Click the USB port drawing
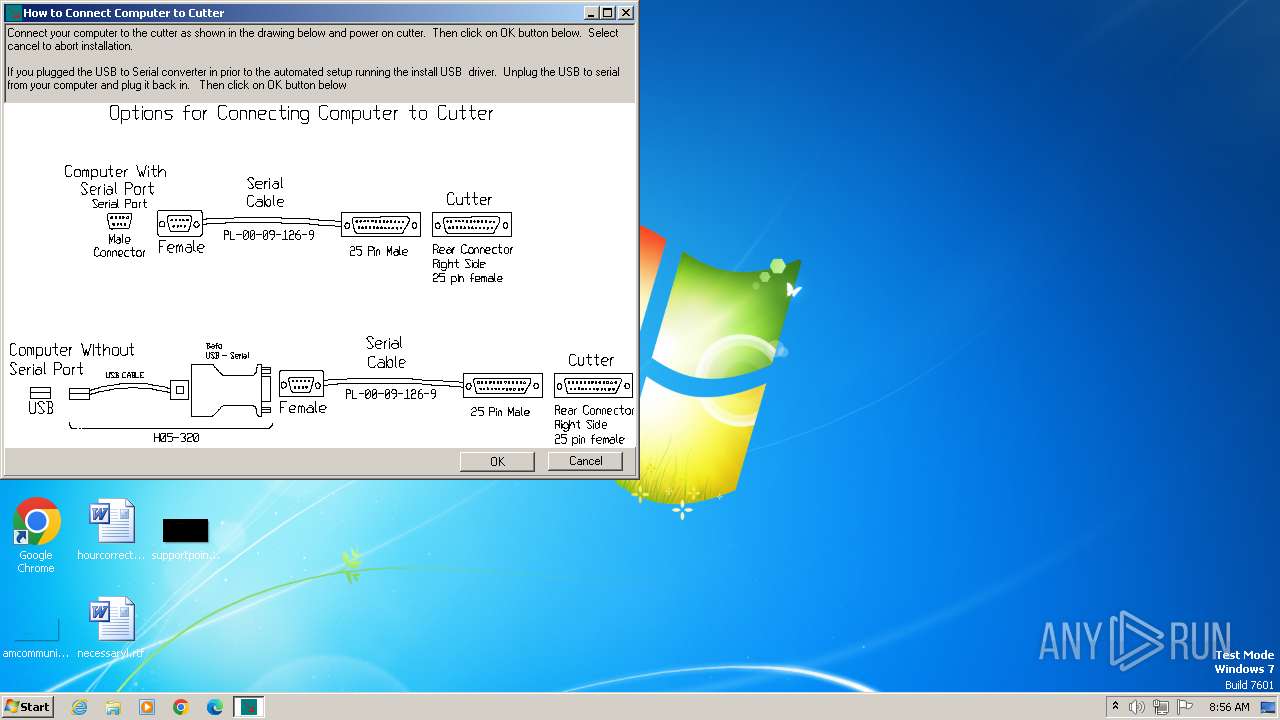The width and height of the screenshot is (1280, 720). pyautogui.click(x=40, y=392)
